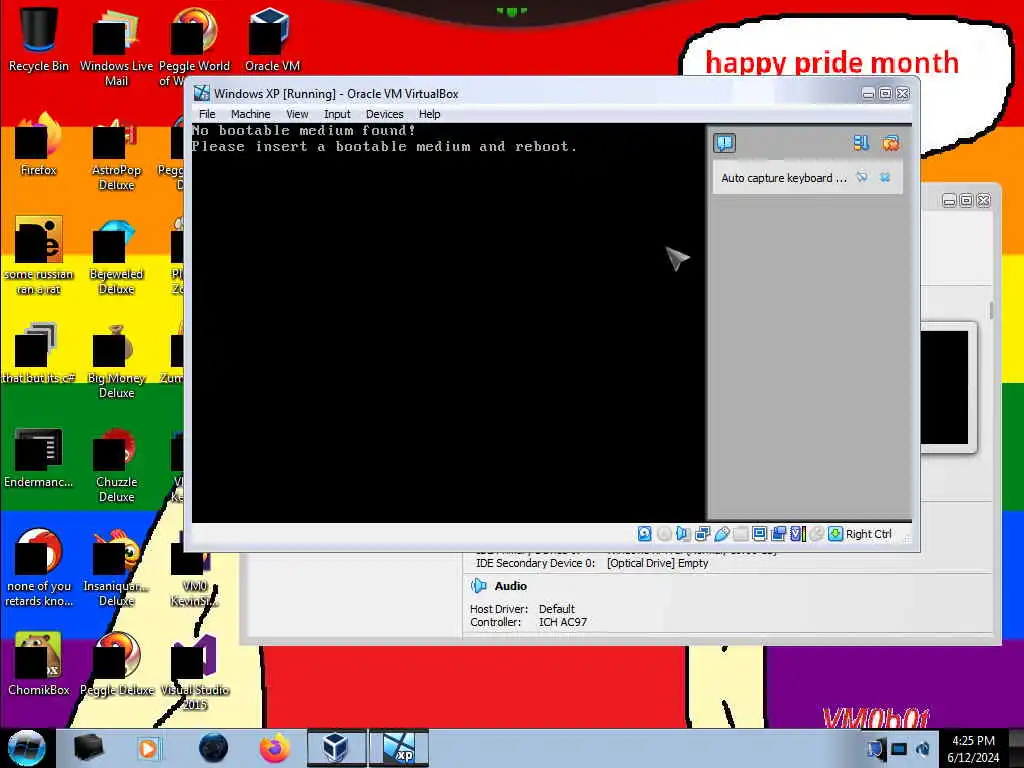This screenshot has width=1024, height=768.
Task: Click the VM preview thumbnail in Manager window
Action: pos(944,387)
